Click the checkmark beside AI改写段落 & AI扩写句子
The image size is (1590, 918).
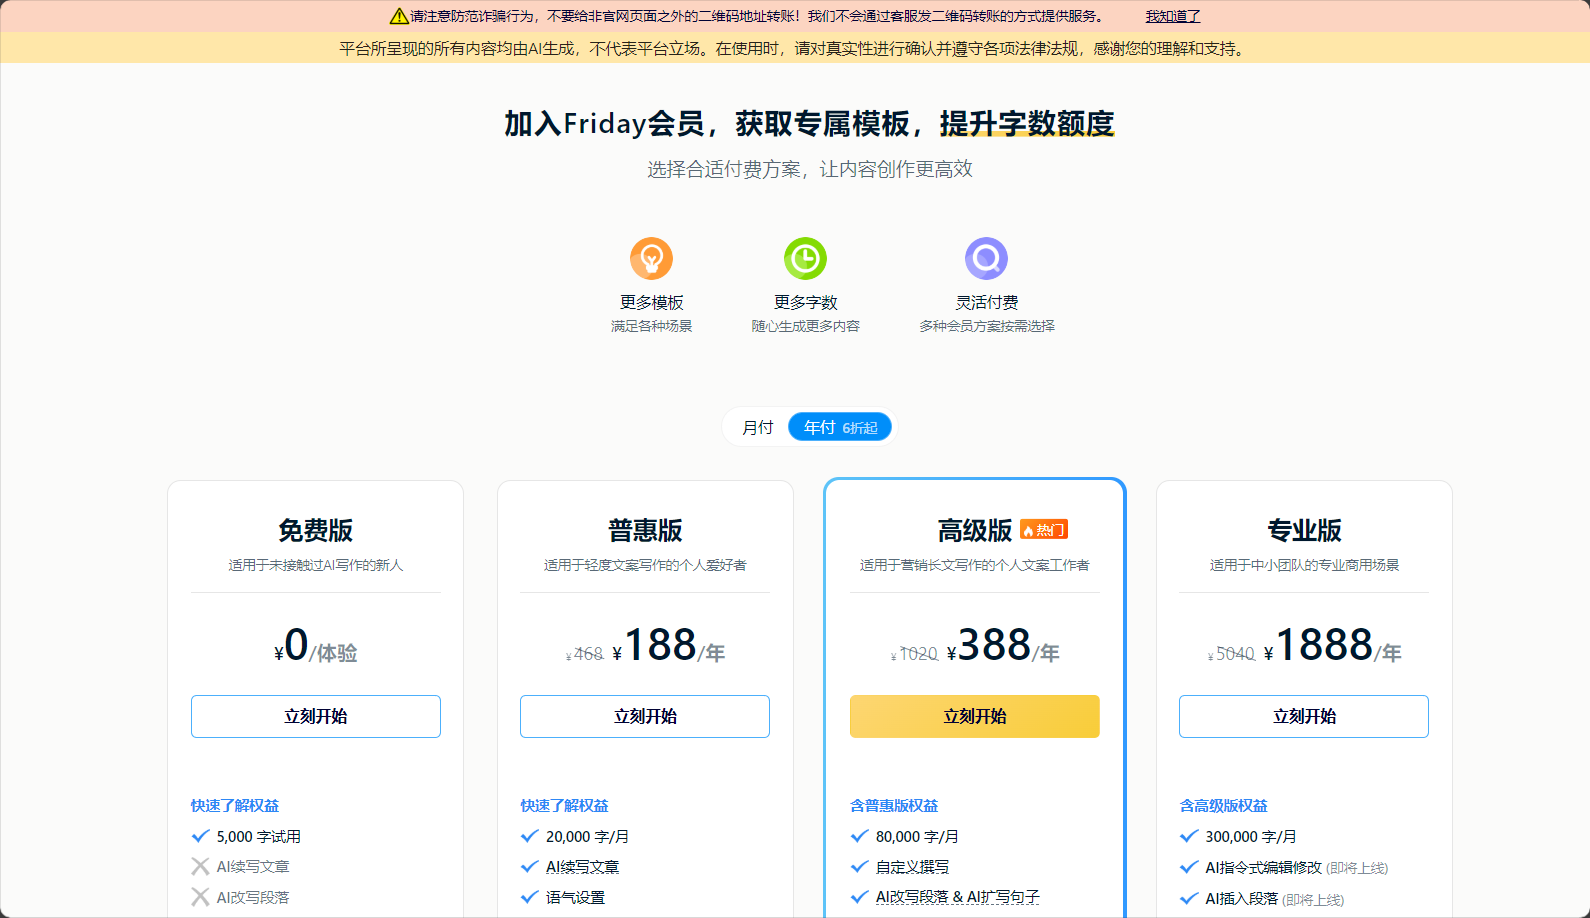pos(859,897)
